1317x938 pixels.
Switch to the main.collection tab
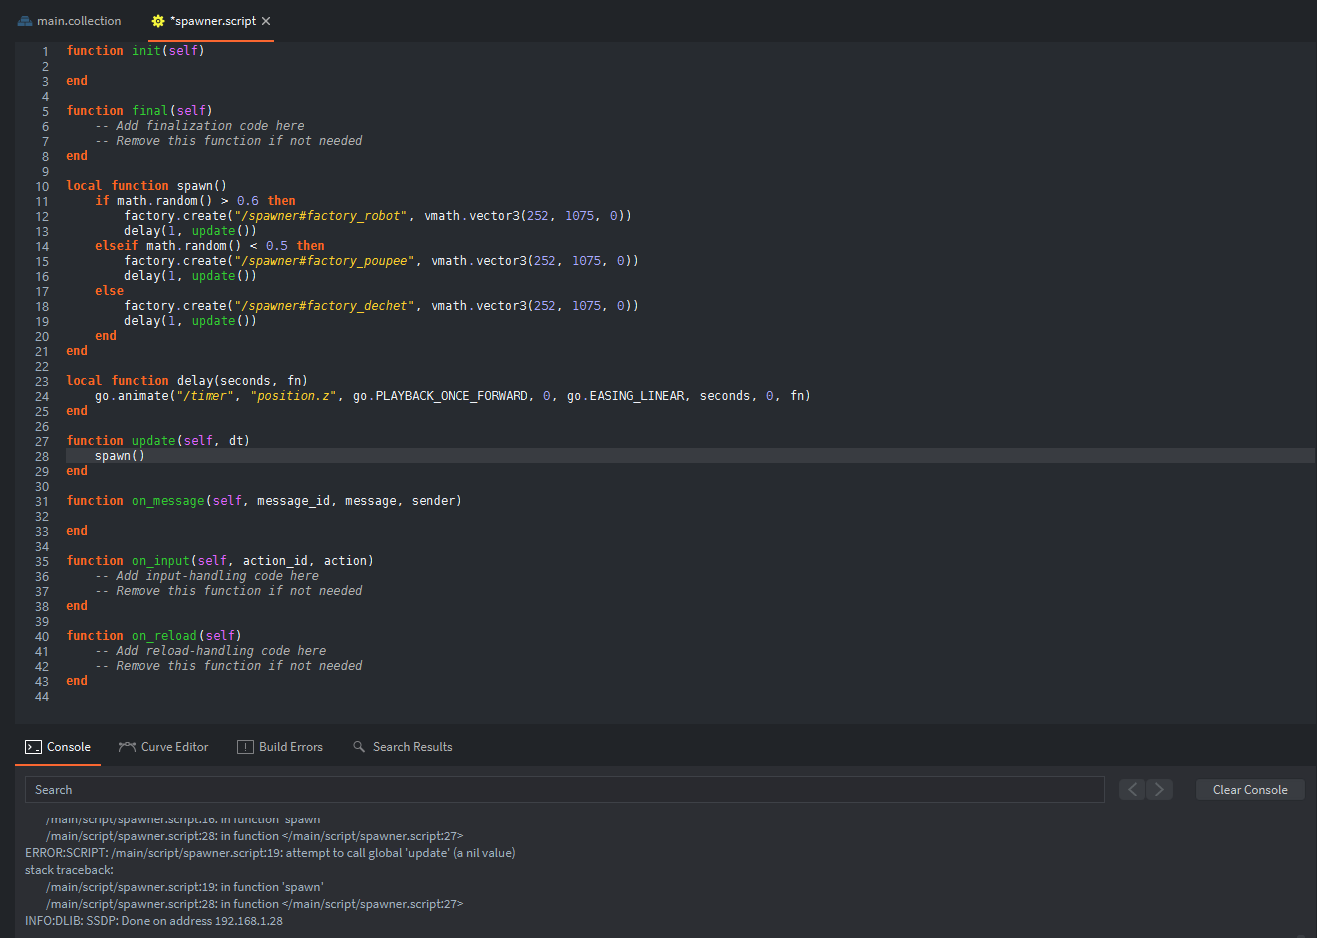tap(70, 21)
